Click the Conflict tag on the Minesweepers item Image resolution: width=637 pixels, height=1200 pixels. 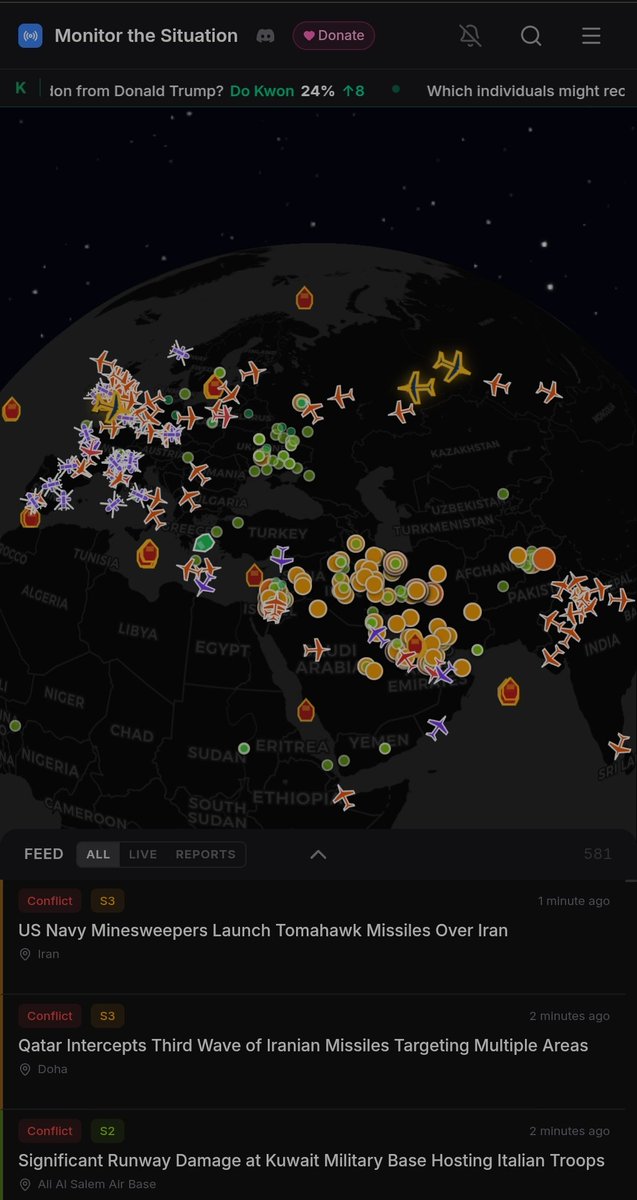click(50, 901)
